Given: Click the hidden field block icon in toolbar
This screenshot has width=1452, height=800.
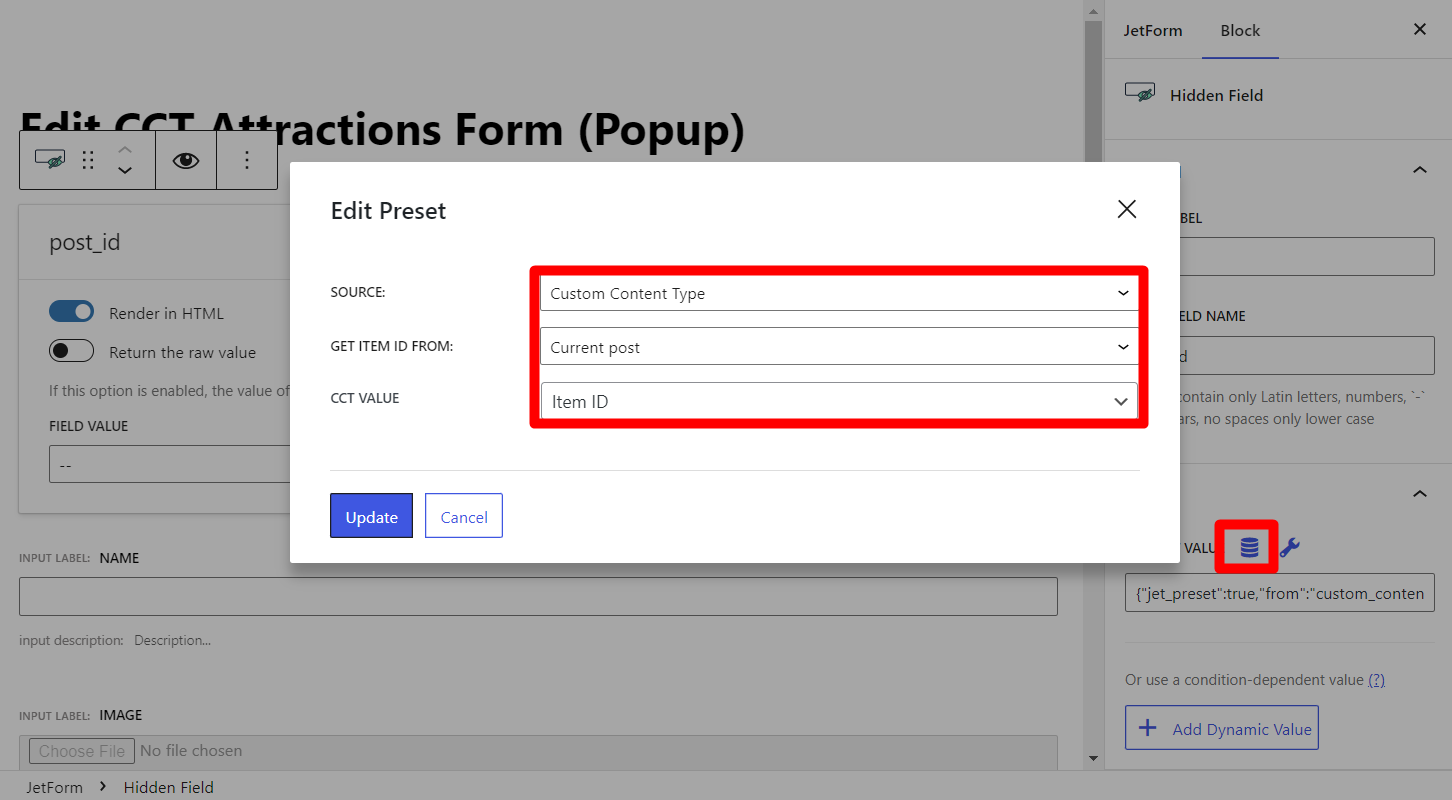Looking at the screenshot, I should pos(50,160).
